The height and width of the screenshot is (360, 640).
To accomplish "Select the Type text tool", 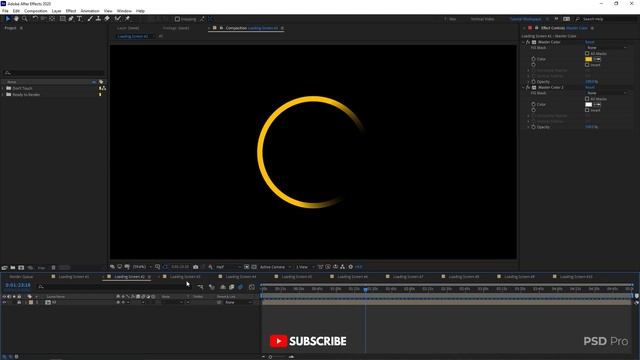I will pyautogui.click(x=80, y=19).
